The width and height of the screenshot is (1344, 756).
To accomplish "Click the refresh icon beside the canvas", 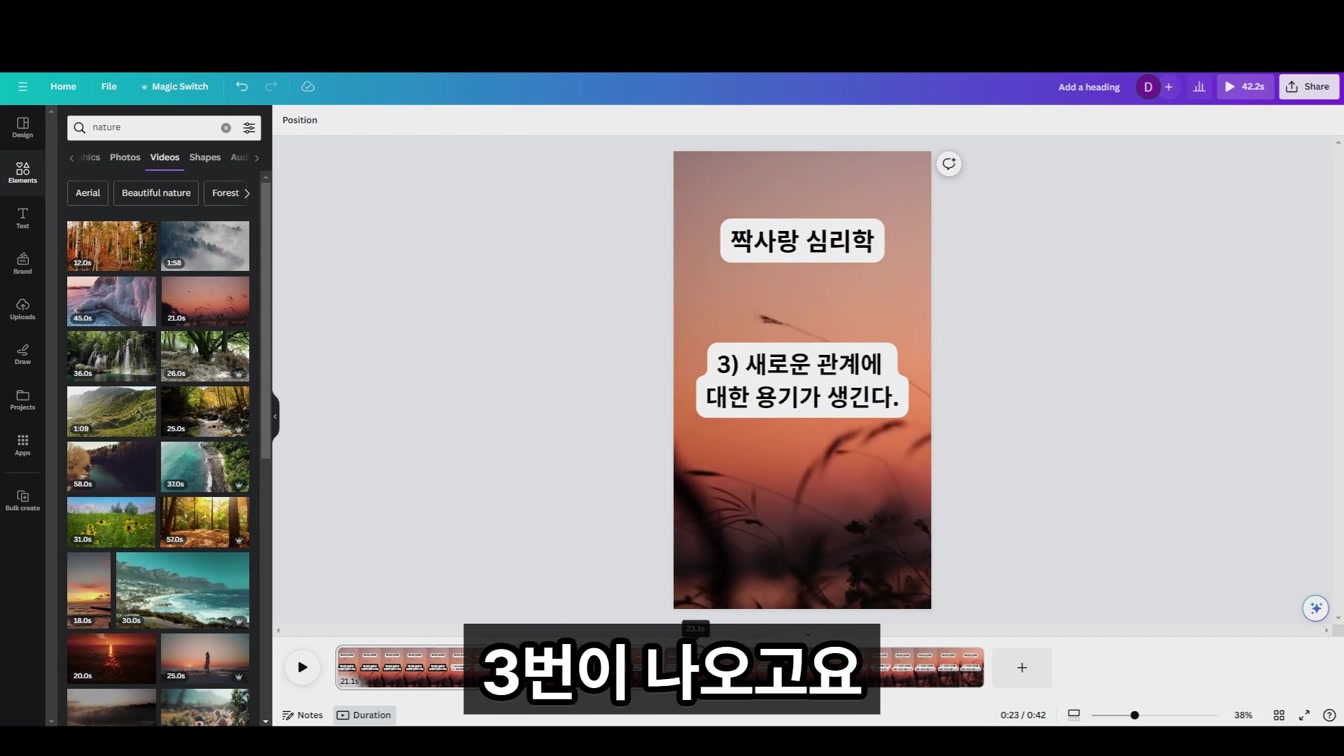I will [x=949, y=164].
